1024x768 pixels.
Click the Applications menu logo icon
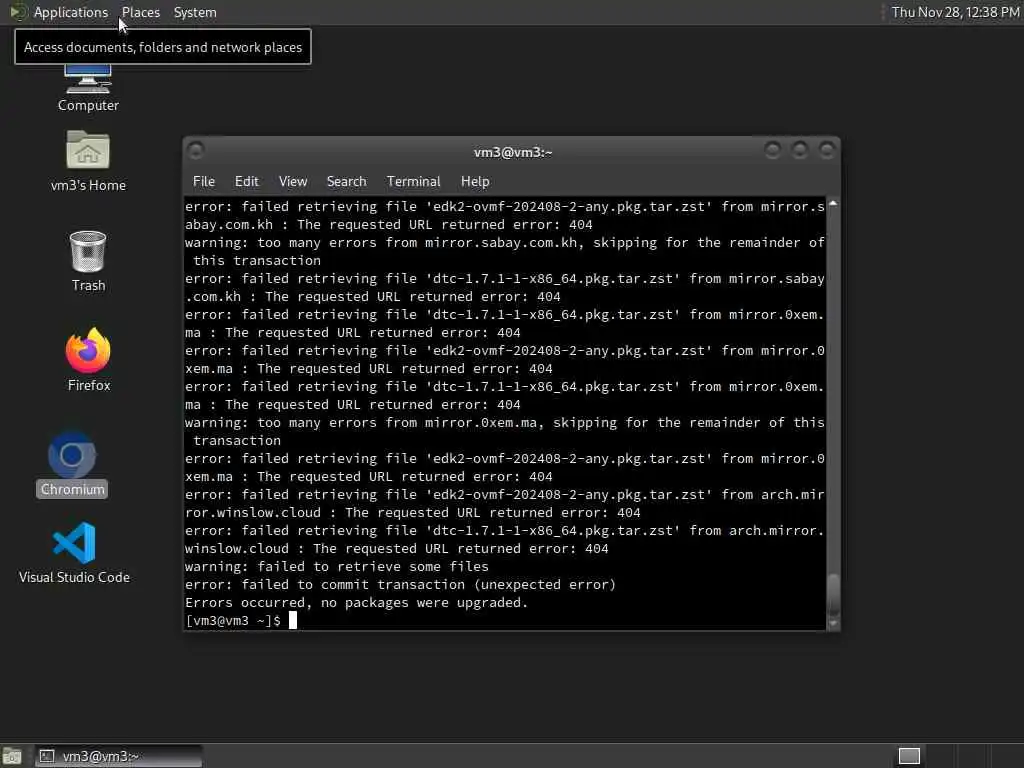[18, 12]
